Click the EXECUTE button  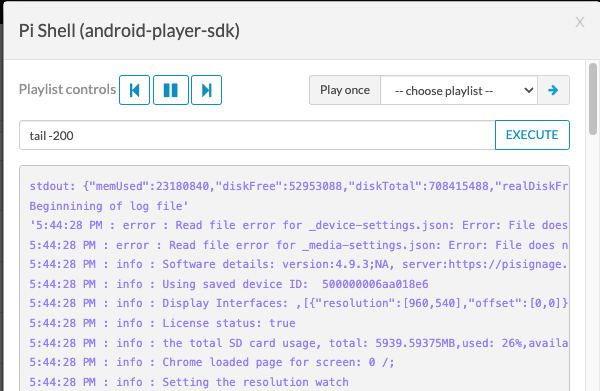(532, 135)
